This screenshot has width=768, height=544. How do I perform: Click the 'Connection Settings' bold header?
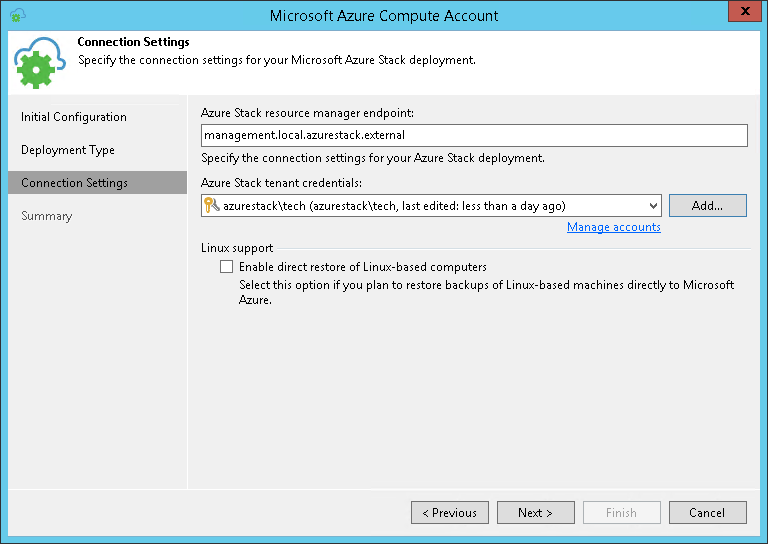click(133, 42)
